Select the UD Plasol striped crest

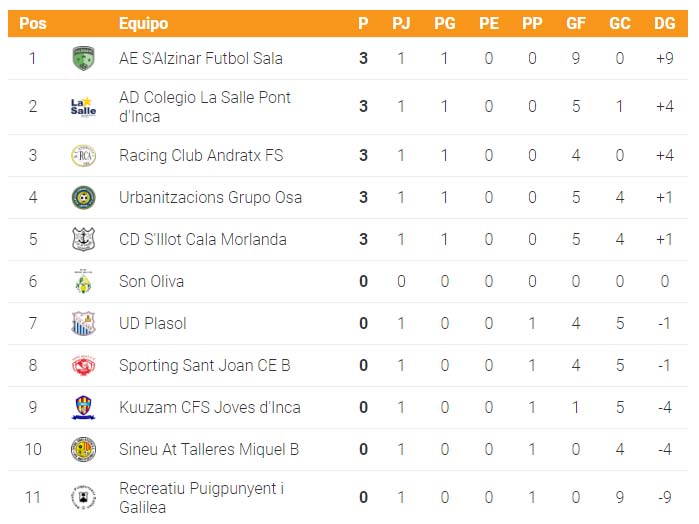click(83, 323)
